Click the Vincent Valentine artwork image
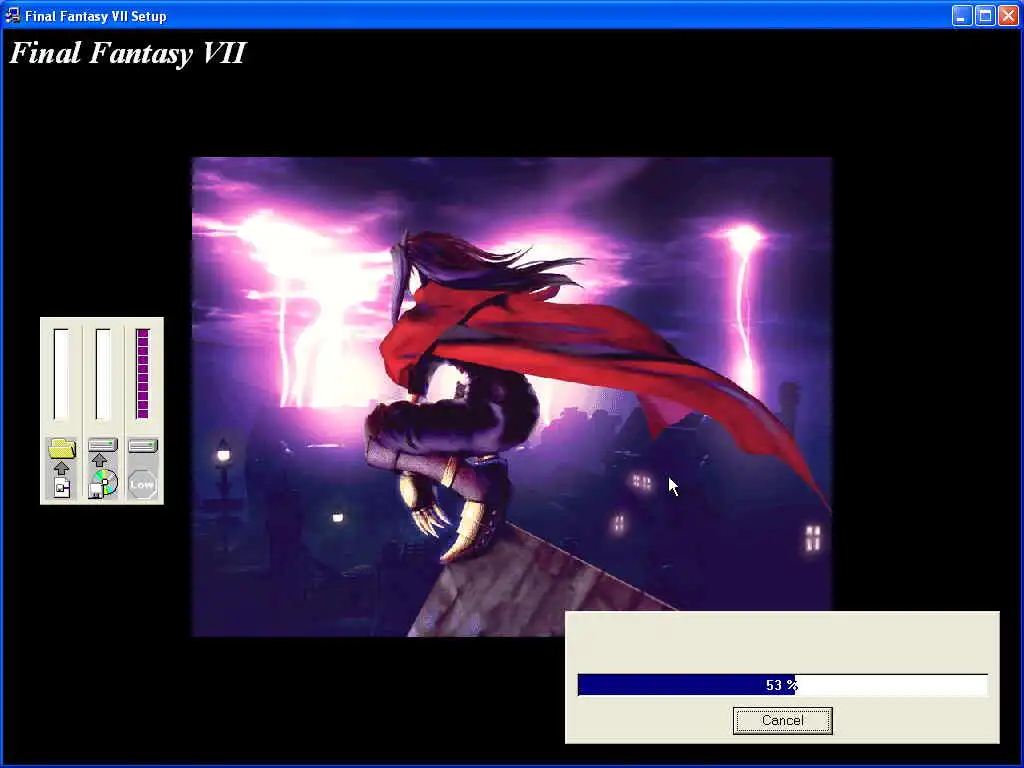This screenshot has height=768, width=1024. pyautogui.click(x=511, y=396)
